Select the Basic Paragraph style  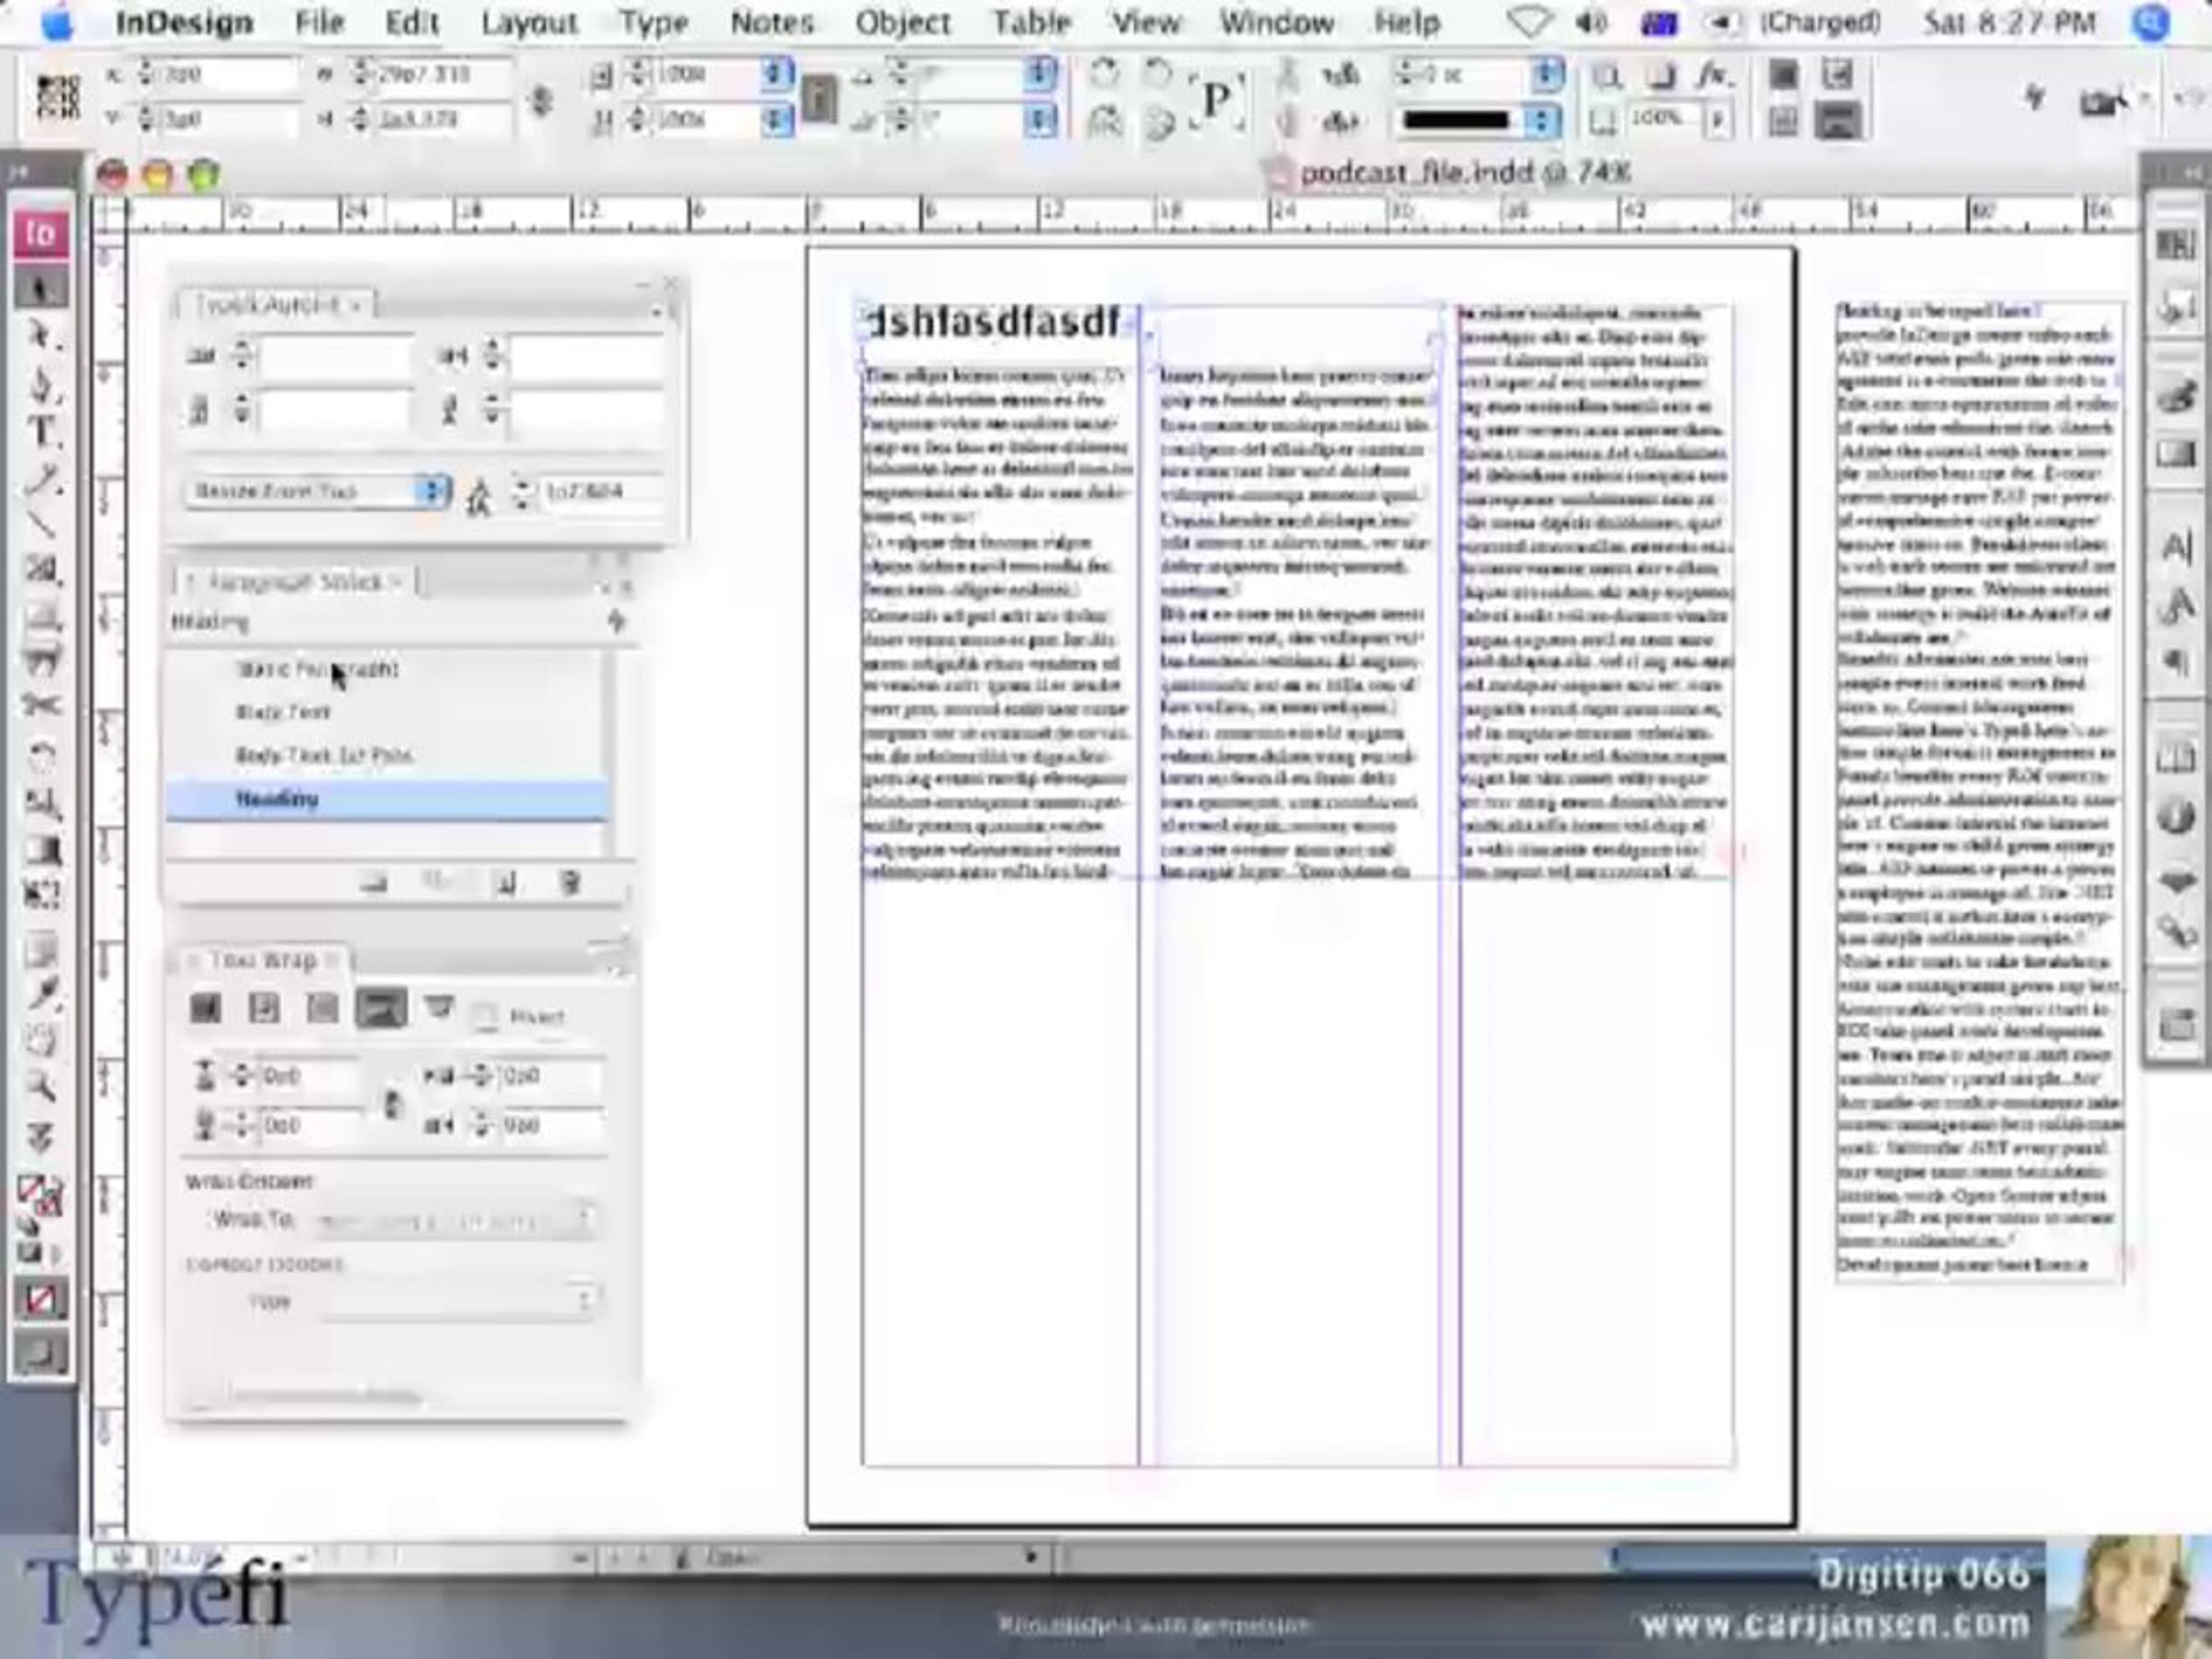pos(317,669)
